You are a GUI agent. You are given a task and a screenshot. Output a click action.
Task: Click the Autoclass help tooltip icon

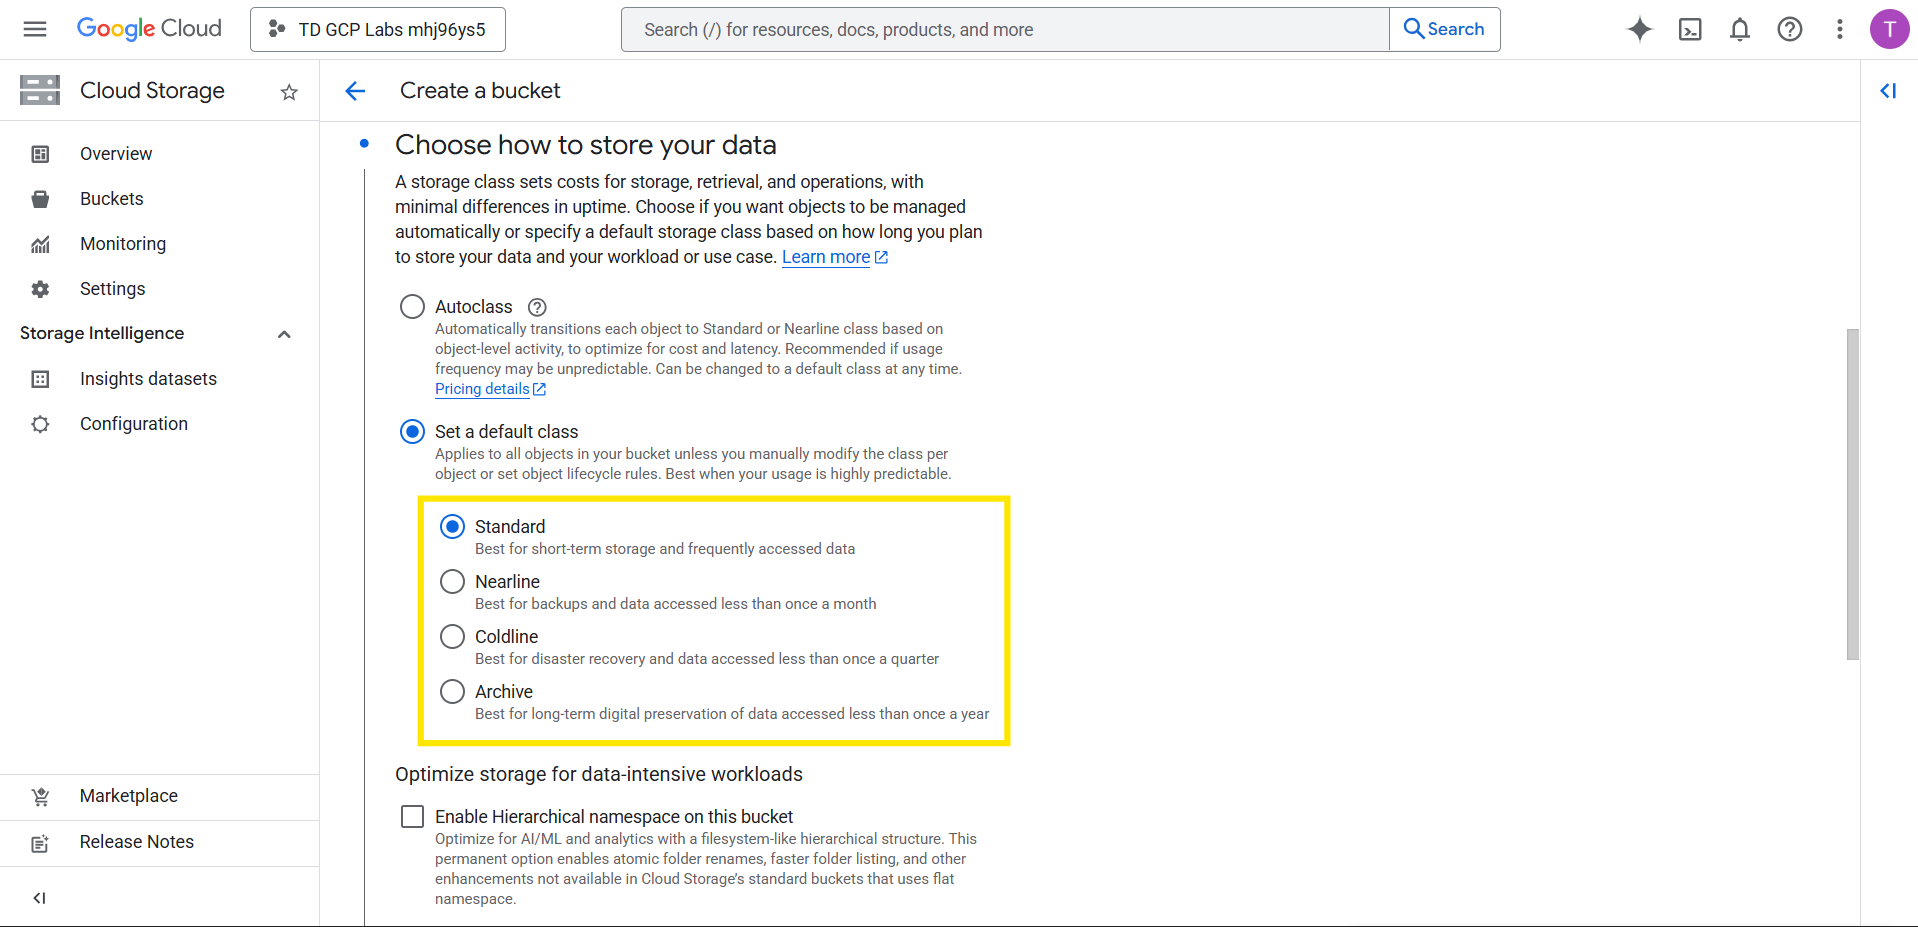point(537,307)
